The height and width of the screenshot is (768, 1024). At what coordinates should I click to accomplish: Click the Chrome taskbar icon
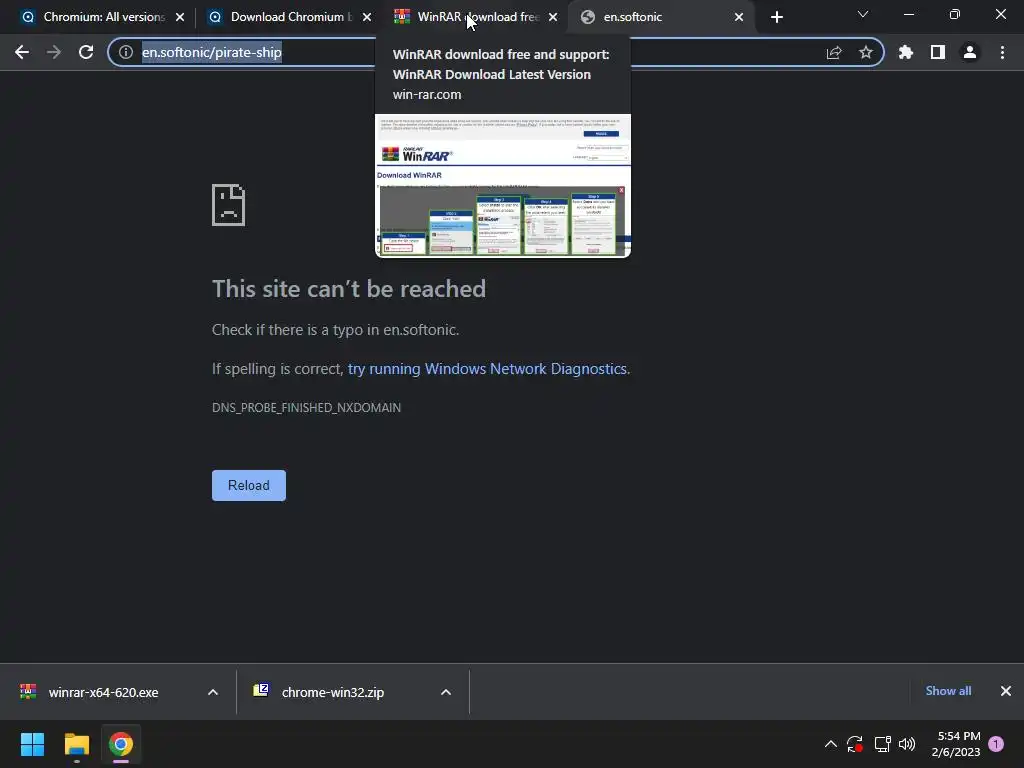click(121, 744)
